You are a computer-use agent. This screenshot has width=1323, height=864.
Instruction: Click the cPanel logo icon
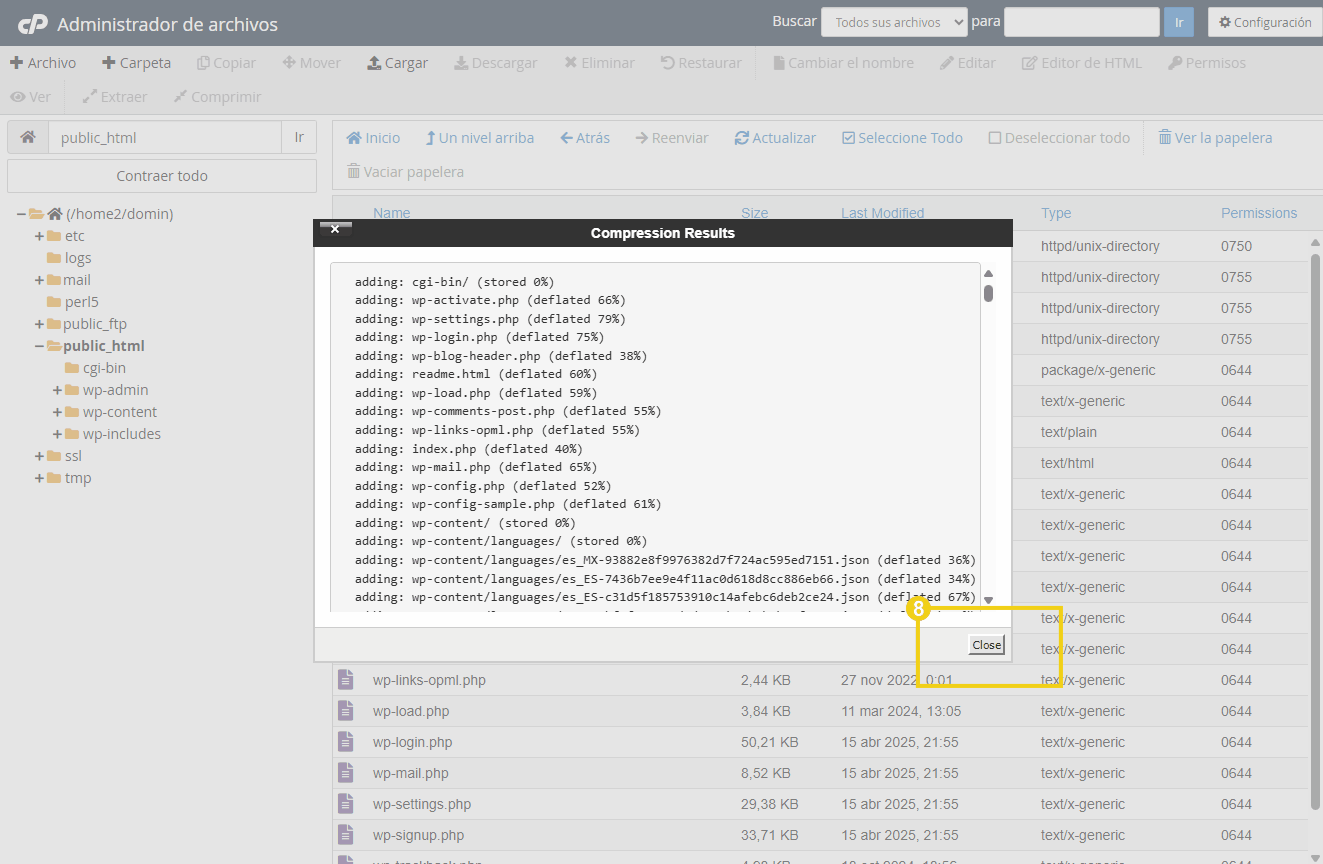coord(33,24)
